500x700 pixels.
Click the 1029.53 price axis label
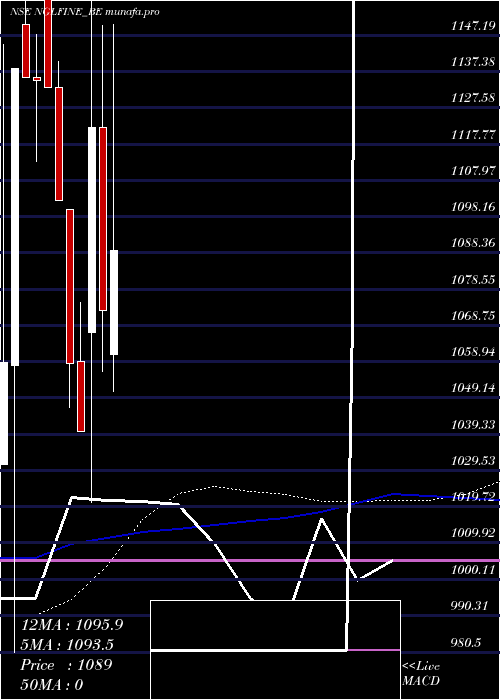[x=473, y=460]
